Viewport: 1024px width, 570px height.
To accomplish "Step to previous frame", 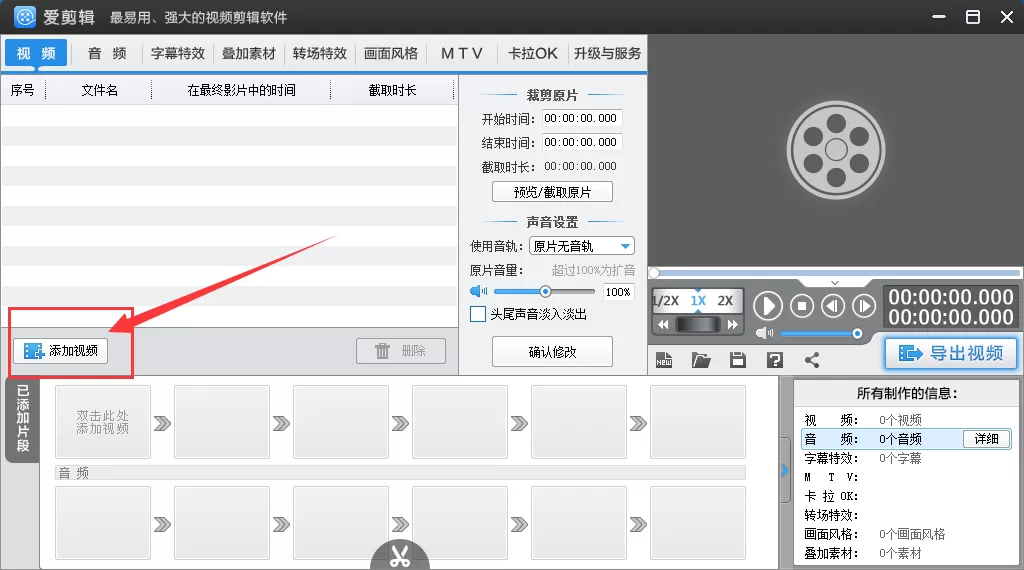I will click(833, 306).
